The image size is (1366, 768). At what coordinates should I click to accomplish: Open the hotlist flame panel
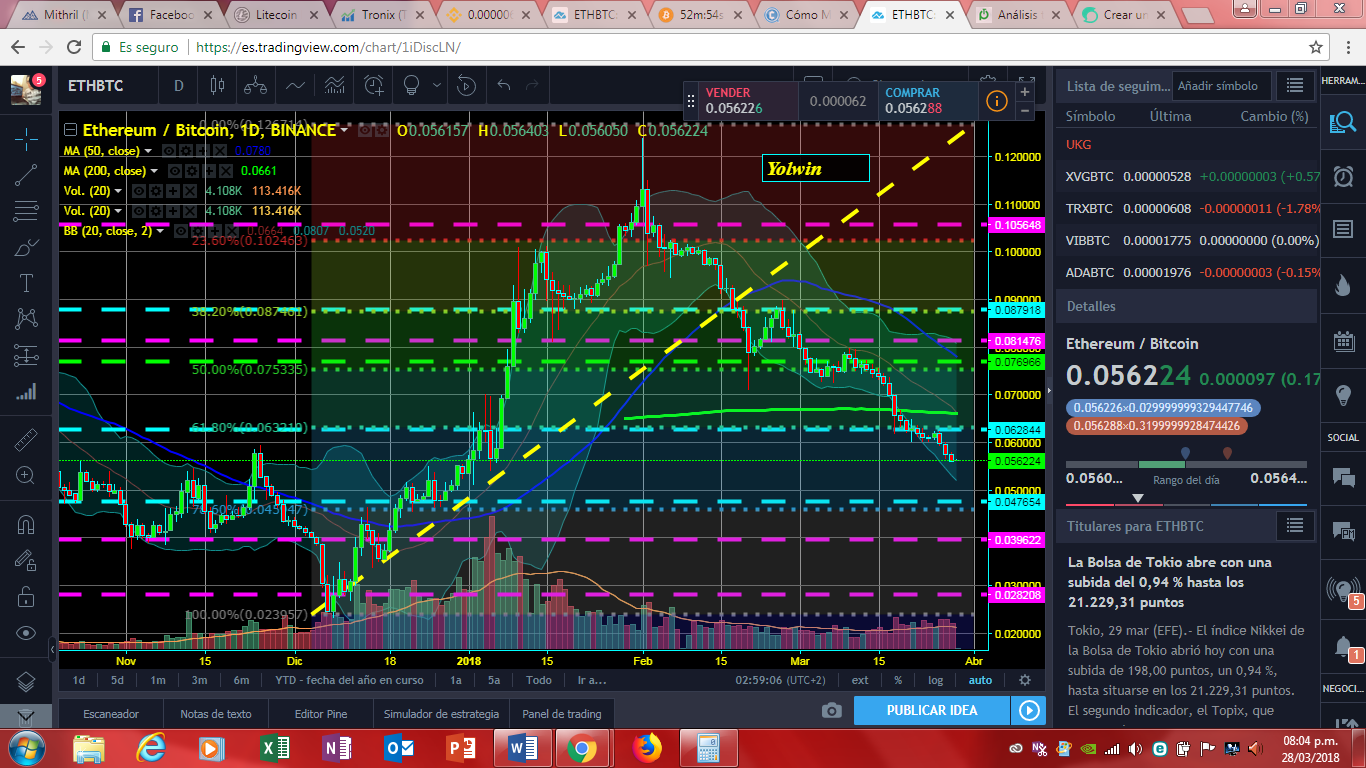tap(1341, 285)
